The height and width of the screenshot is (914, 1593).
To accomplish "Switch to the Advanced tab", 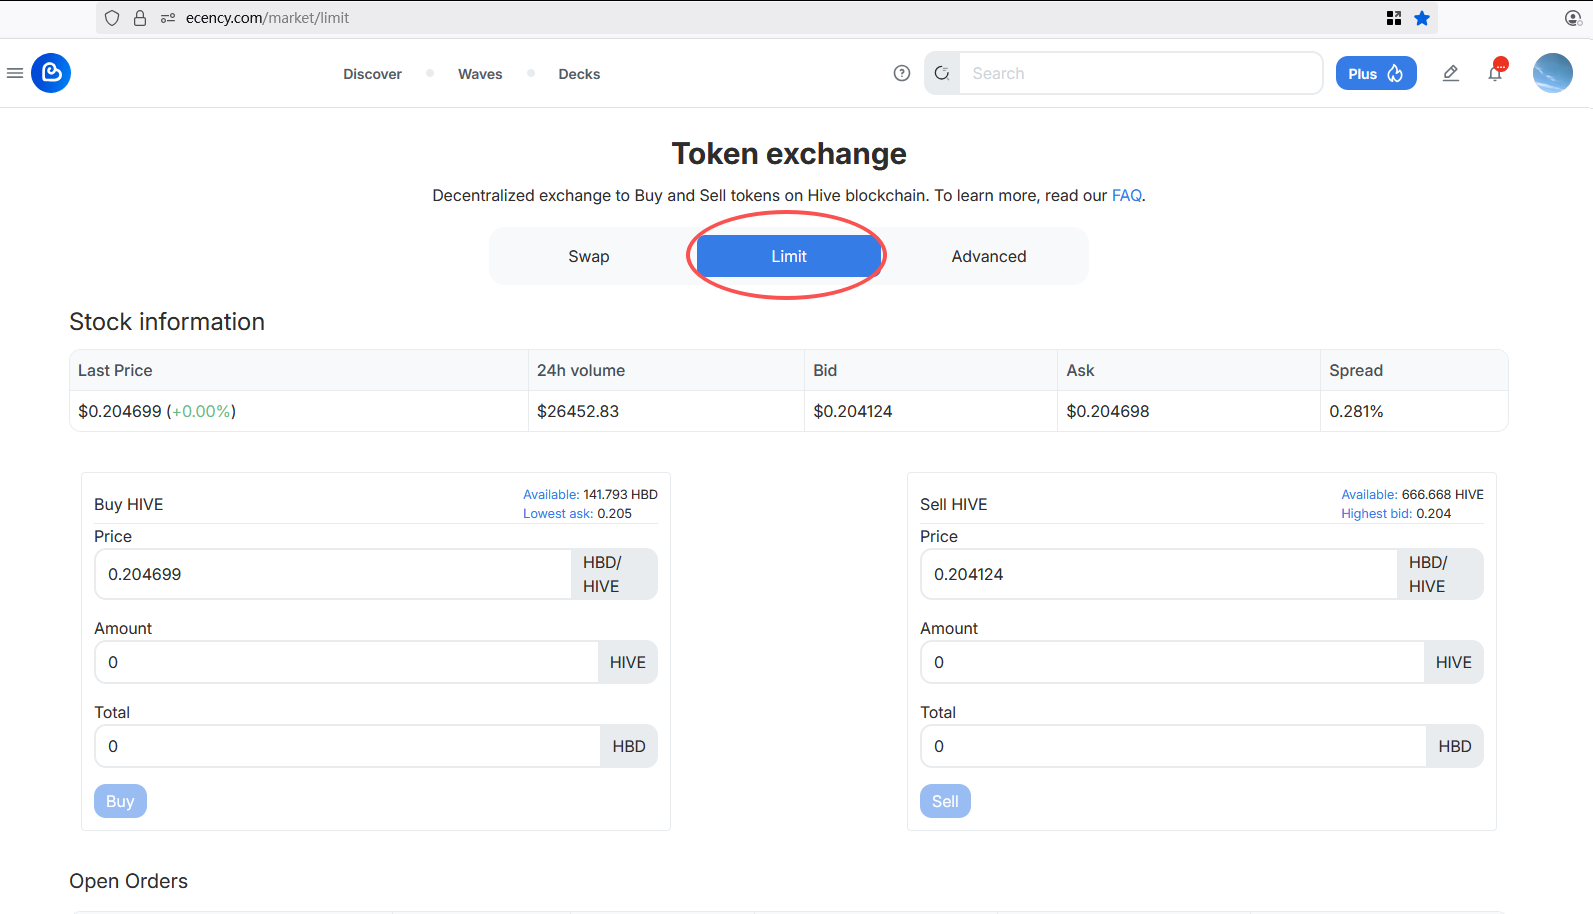I will click(989, 256).
